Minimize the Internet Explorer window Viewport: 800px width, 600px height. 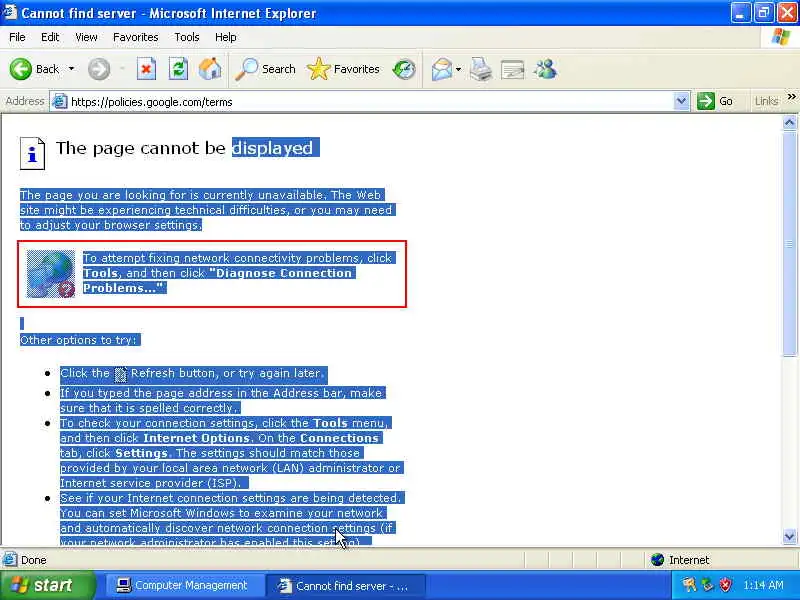click(x=740, y=13)
